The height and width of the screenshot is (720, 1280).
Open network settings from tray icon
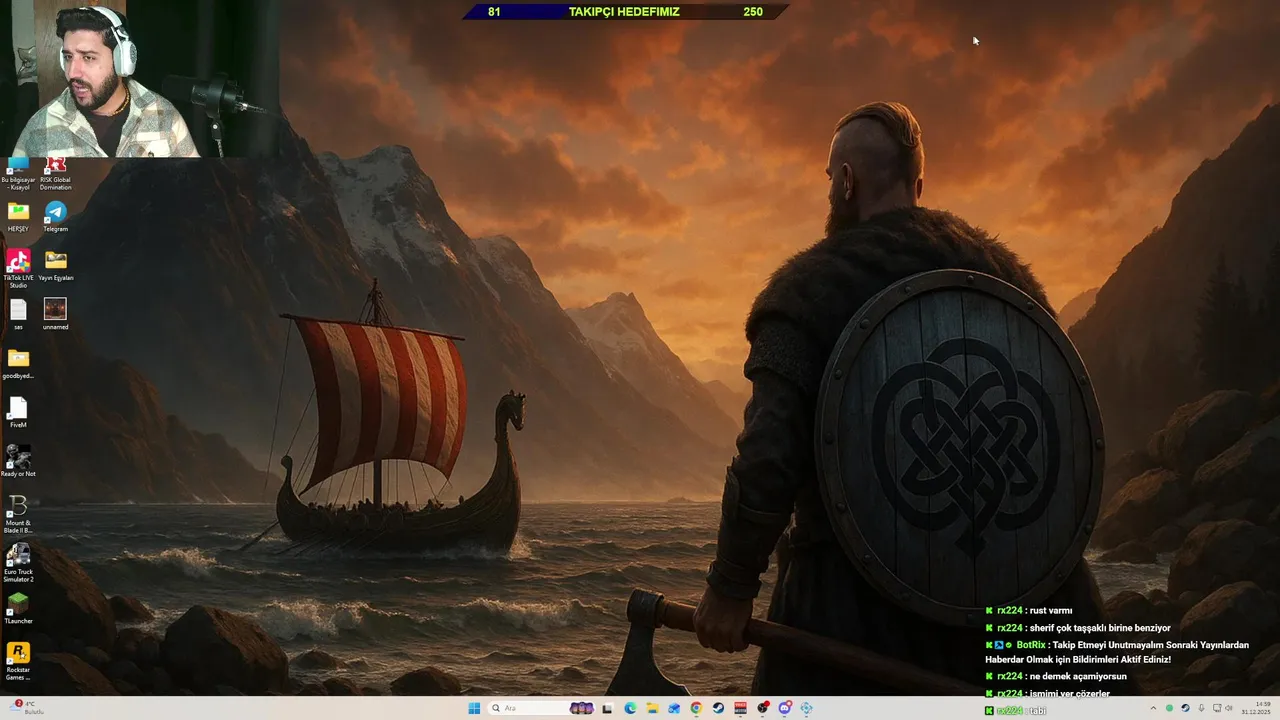click(x=1217, y=708)
